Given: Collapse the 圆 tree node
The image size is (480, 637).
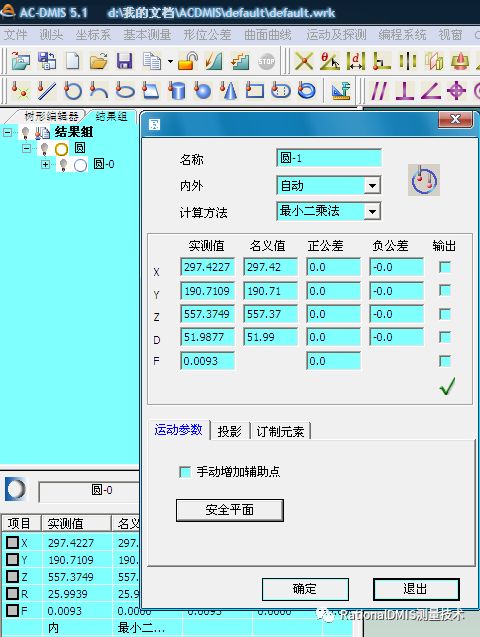Looking at the screenshot, I should coord(26,148).
